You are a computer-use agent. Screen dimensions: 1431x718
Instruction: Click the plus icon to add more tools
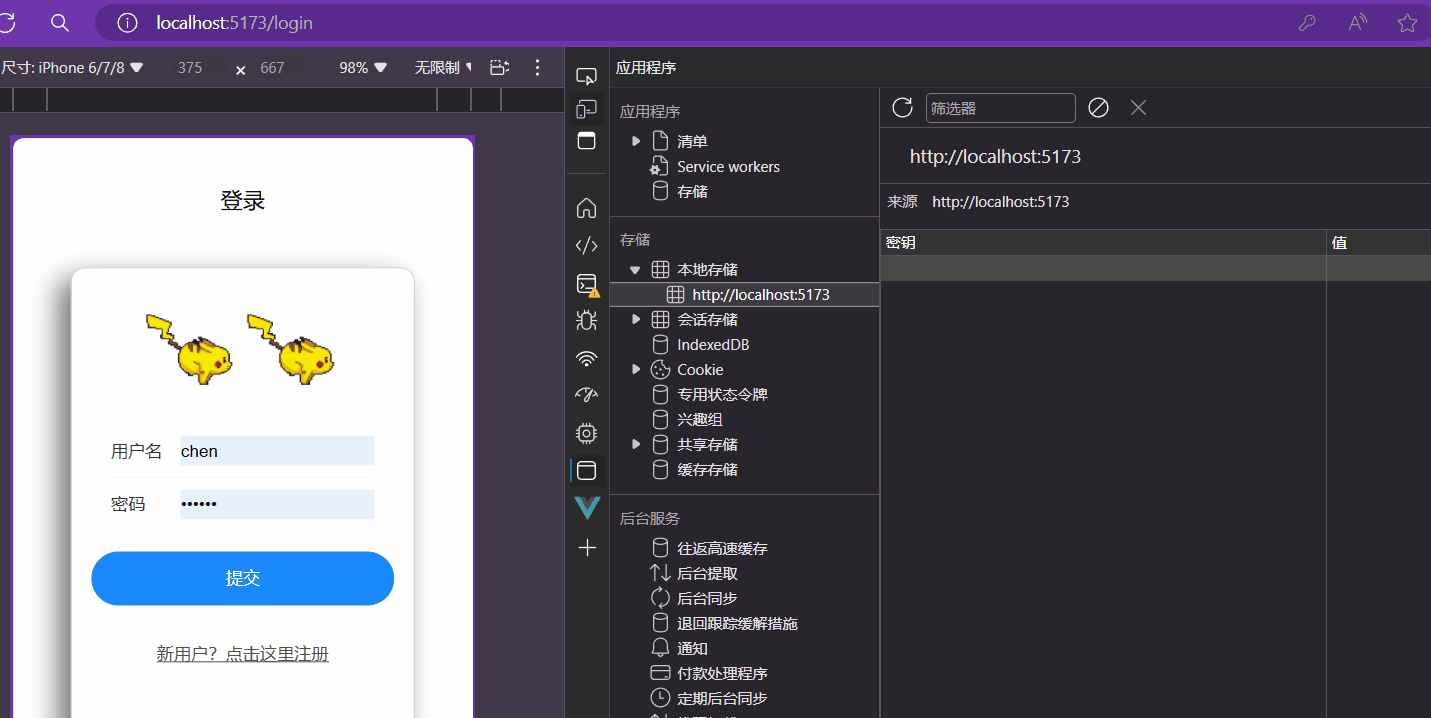pos(587,548)
